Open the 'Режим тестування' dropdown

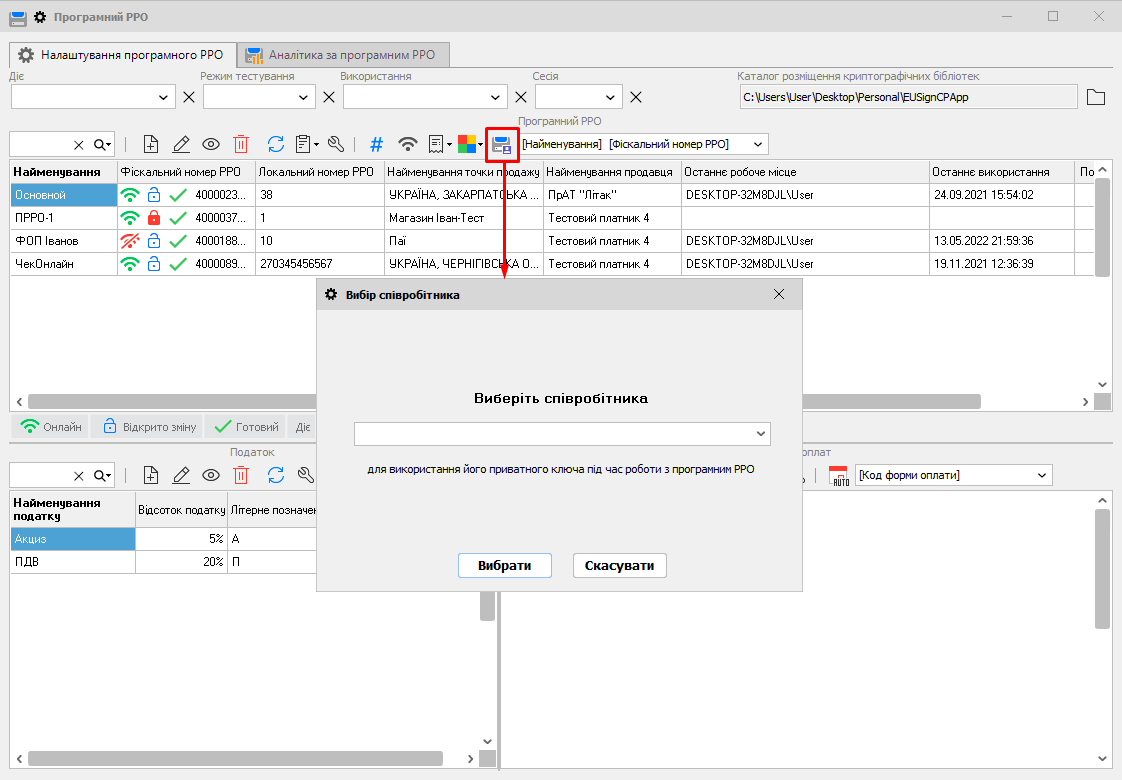pyautogui.click(x=305, y=97)
